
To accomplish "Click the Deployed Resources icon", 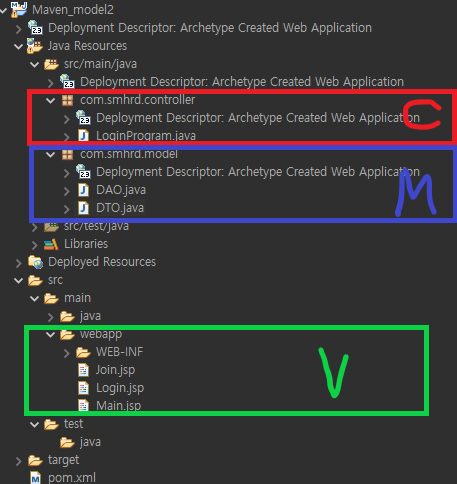I will click(35, 262).
